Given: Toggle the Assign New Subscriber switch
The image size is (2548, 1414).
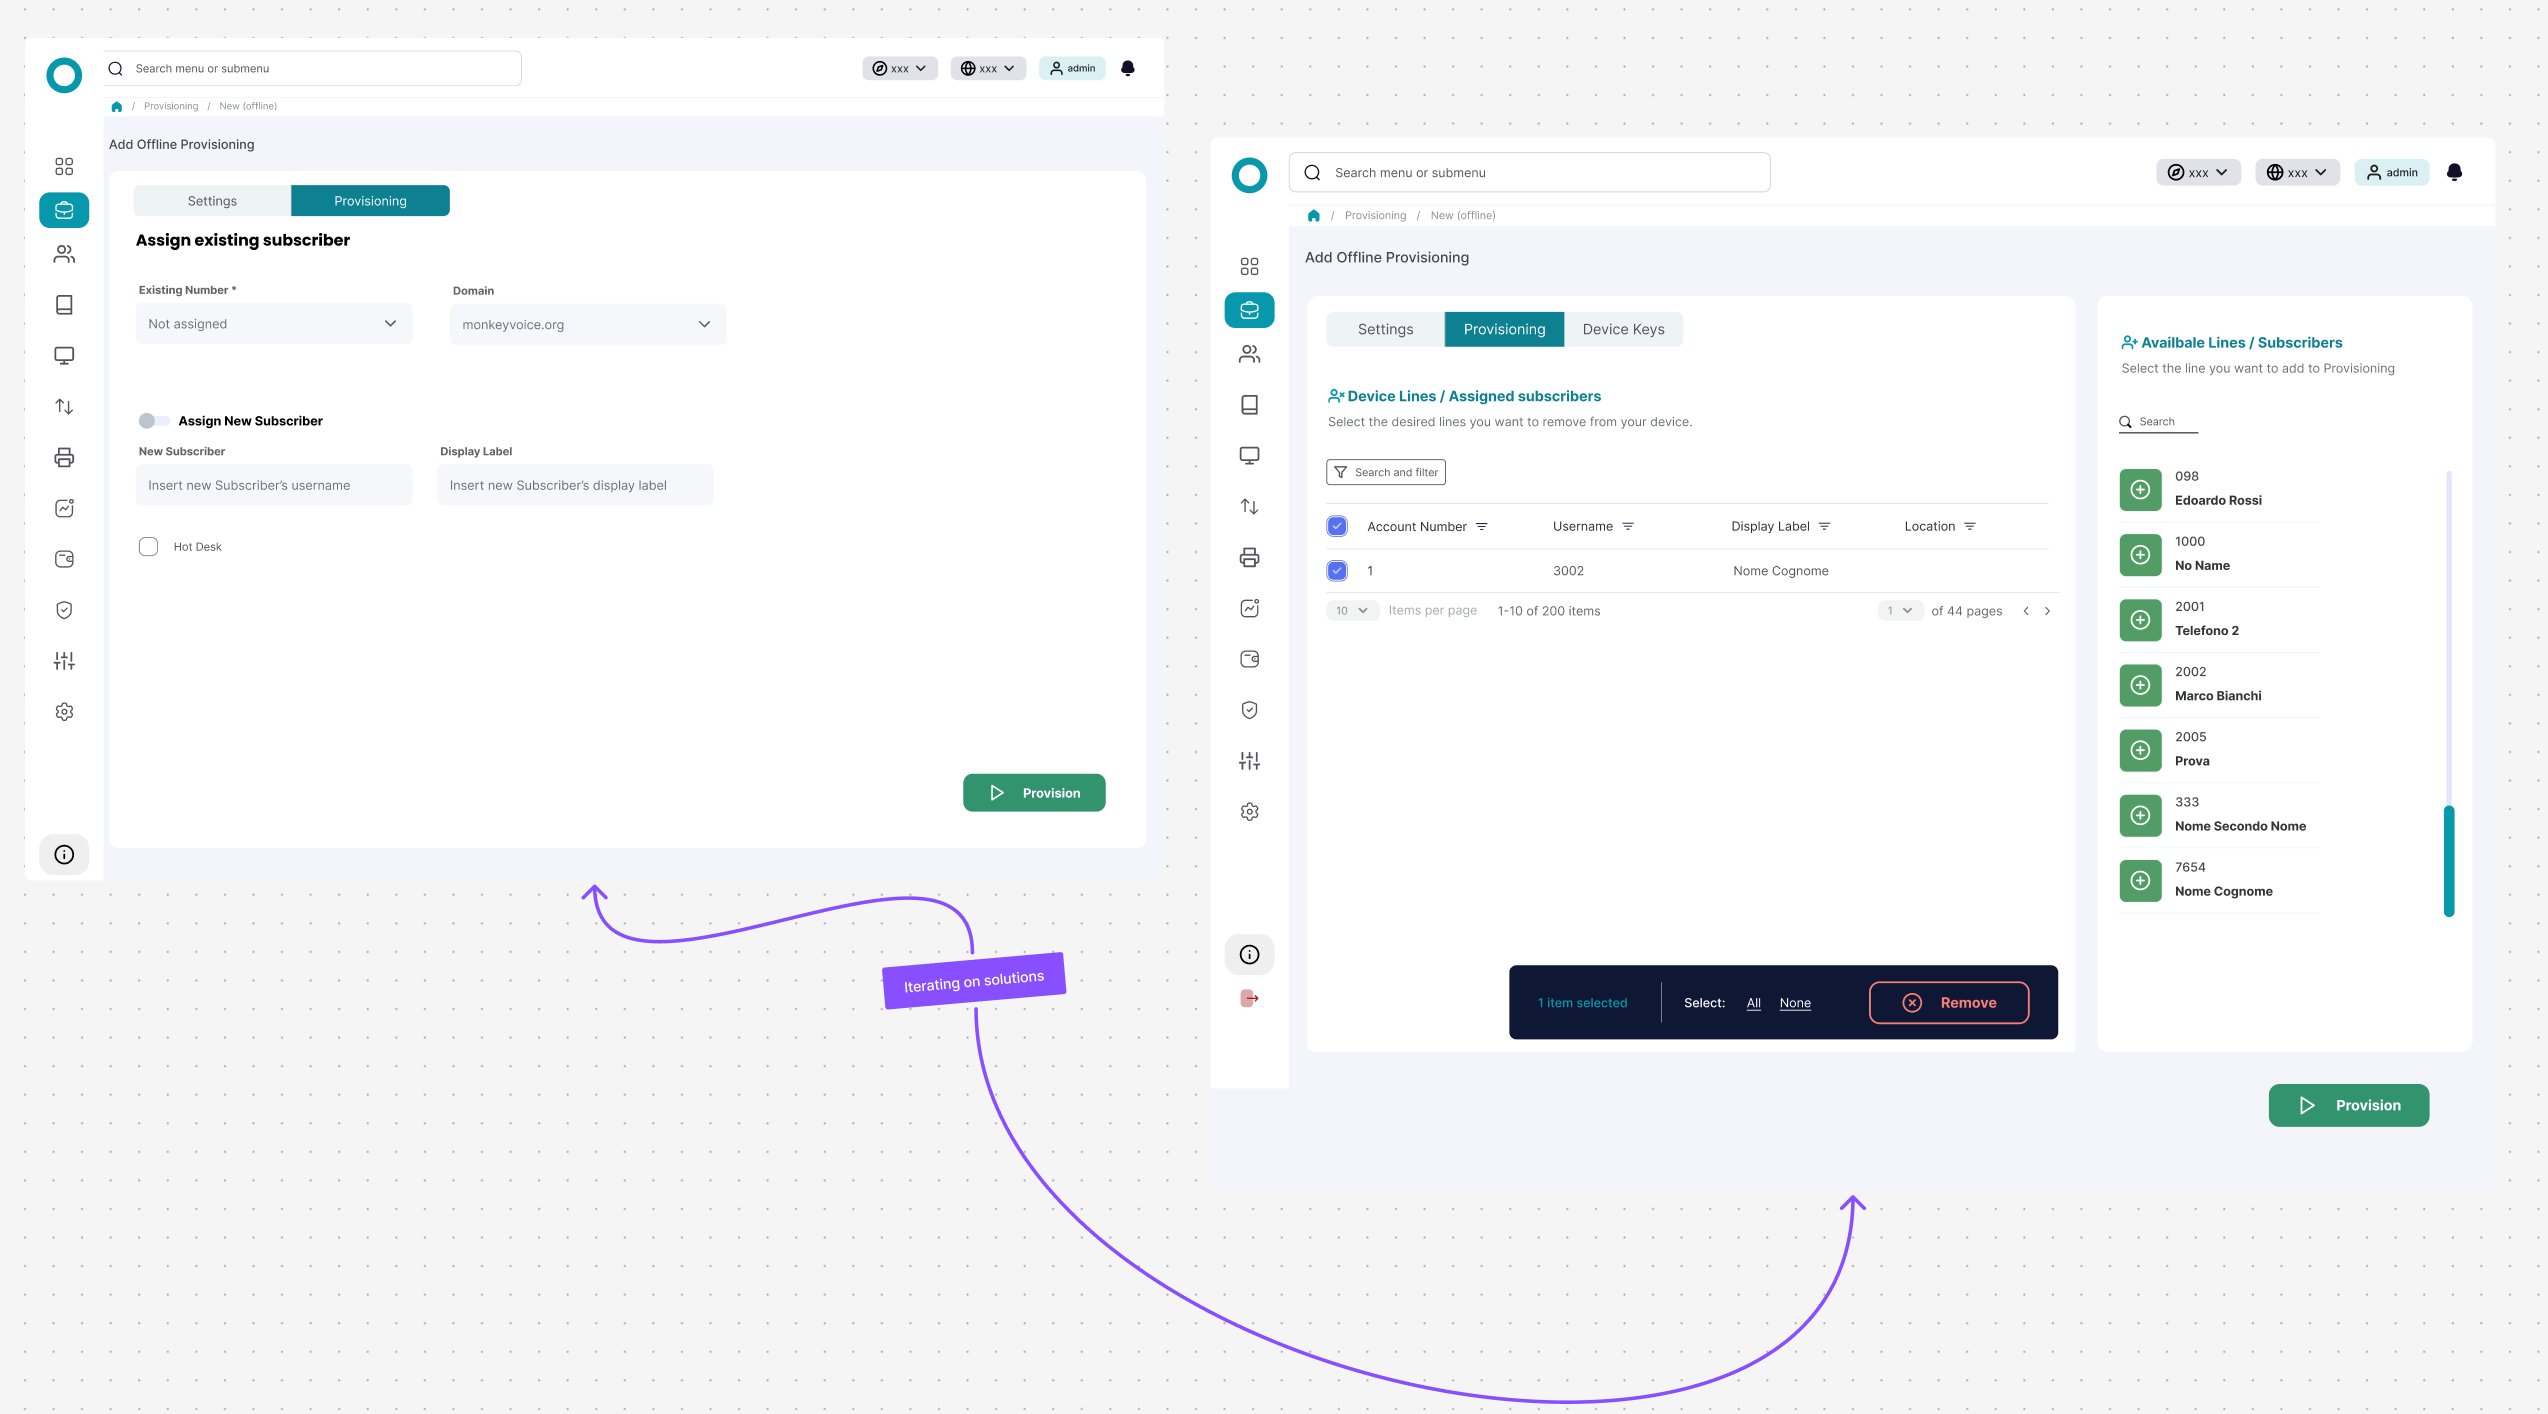Looking at the screenshot, I should click(x=153, y=421).
